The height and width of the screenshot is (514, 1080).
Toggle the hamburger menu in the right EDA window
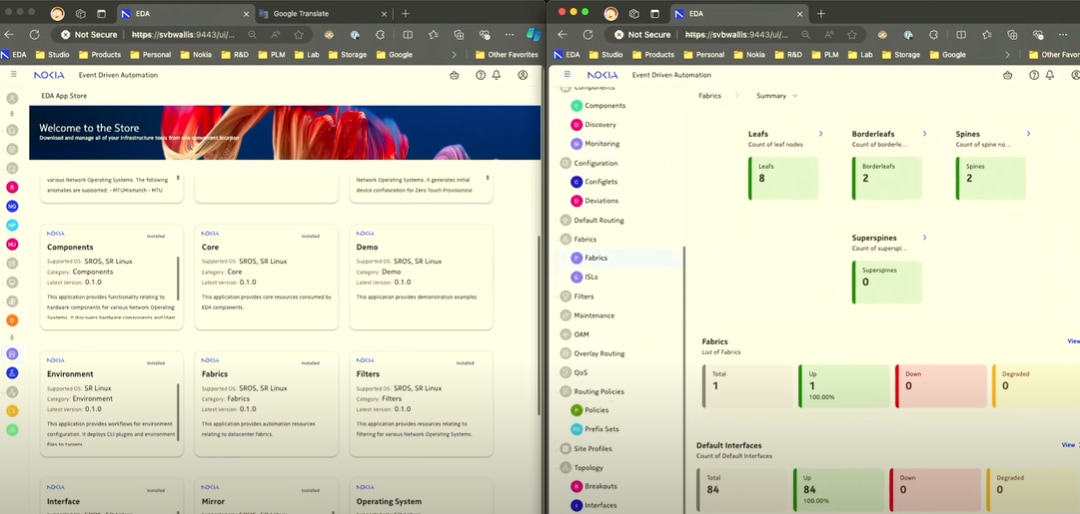click(x=567, y=74)
